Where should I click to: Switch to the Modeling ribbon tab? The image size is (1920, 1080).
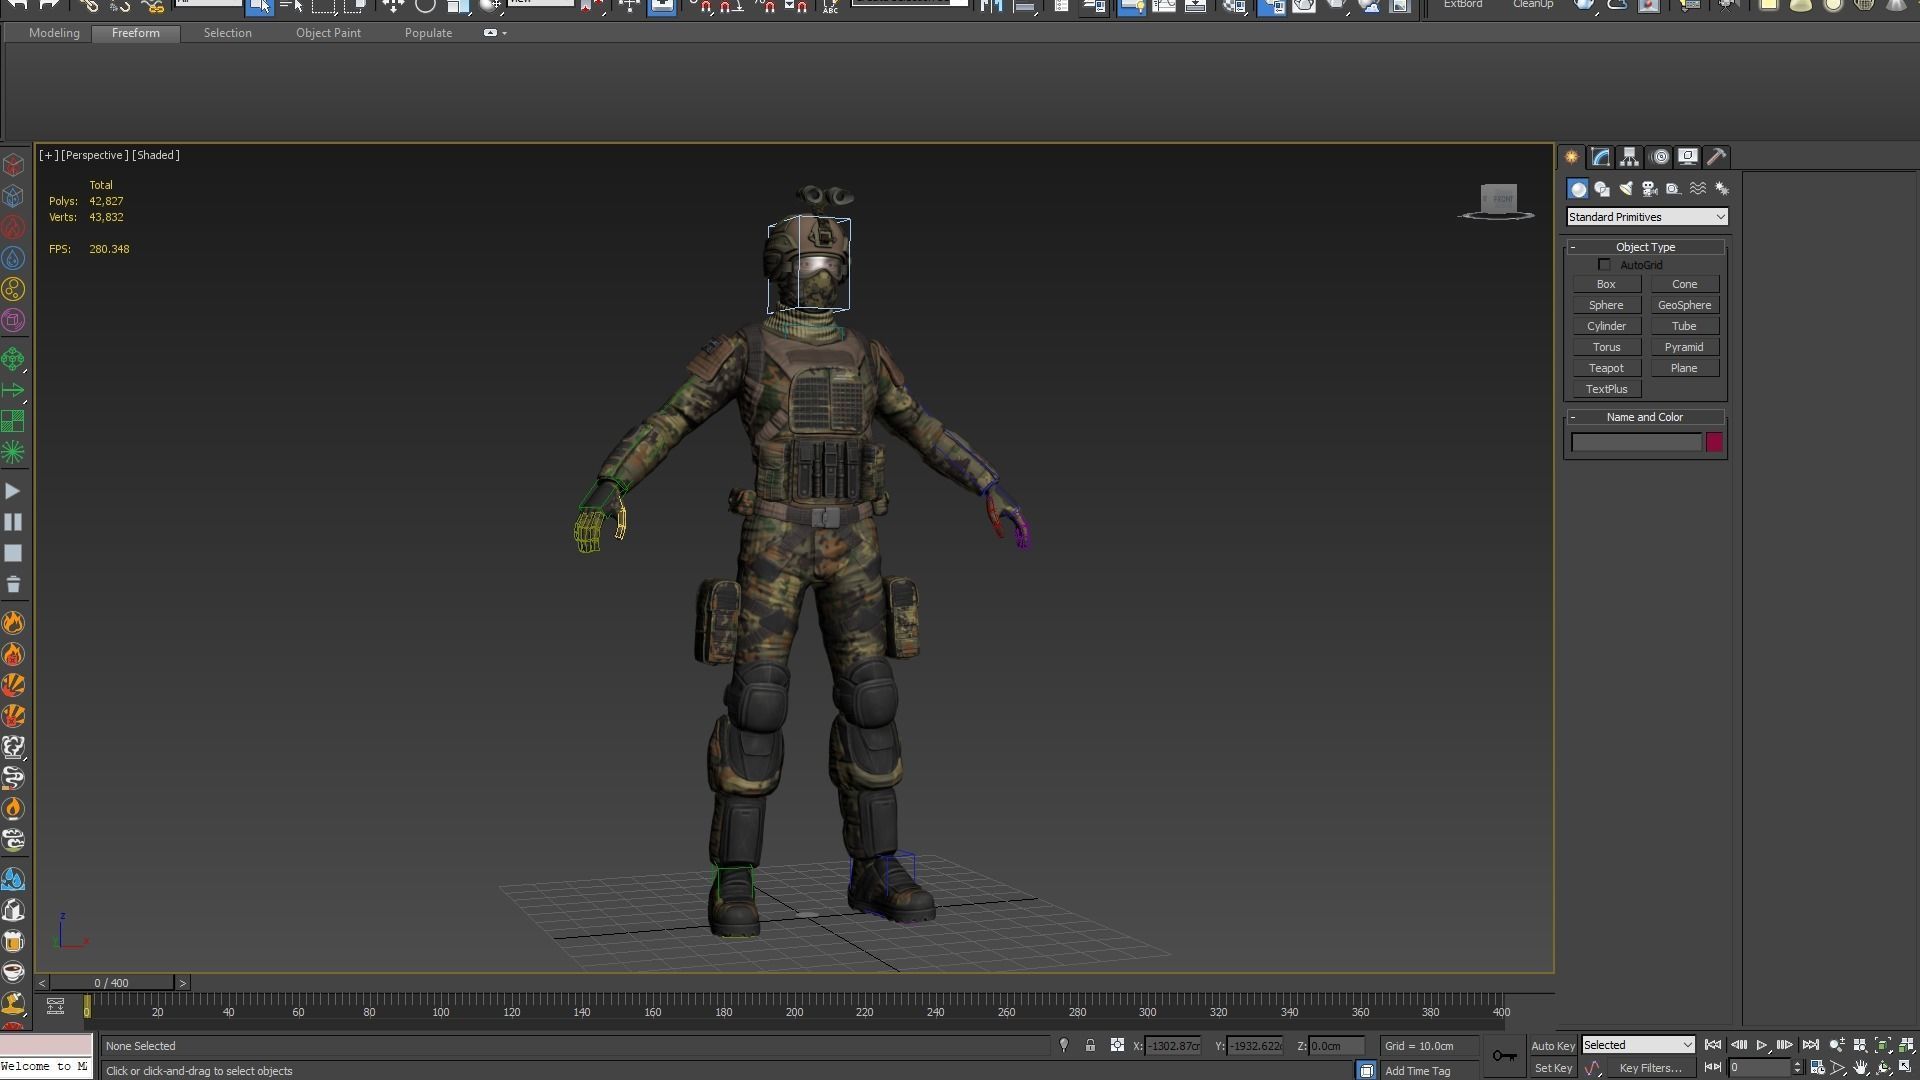click(x=54, y=33)
